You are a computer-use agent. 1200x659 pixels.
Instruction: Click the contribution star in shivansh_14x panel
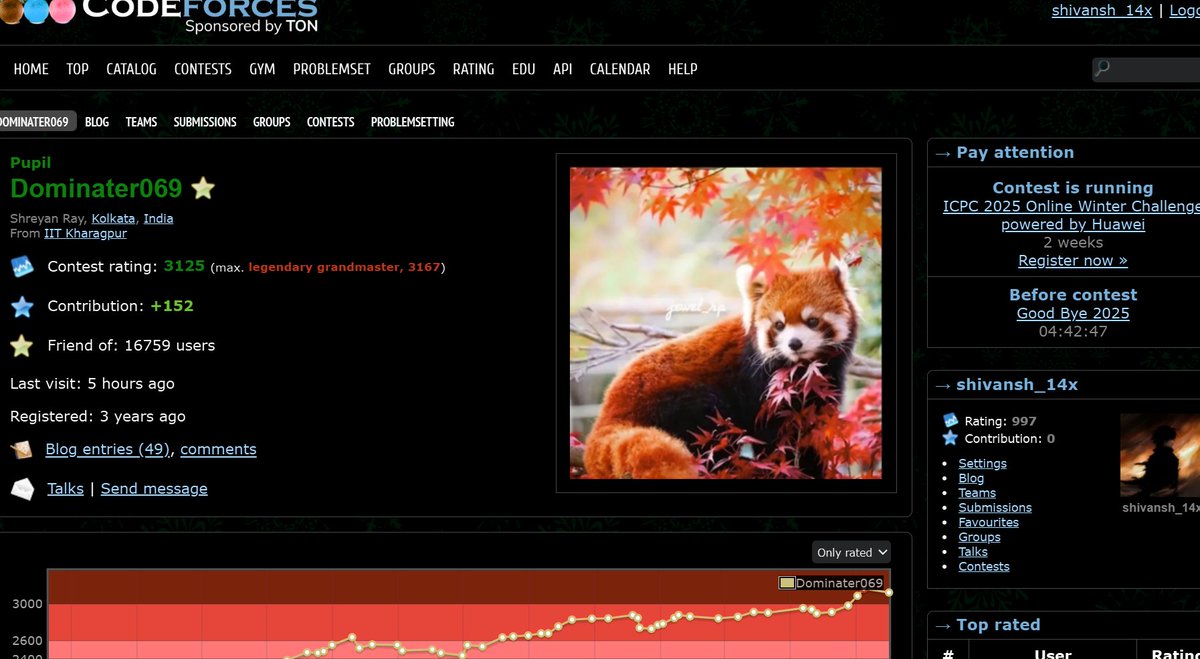pos(951,438)
